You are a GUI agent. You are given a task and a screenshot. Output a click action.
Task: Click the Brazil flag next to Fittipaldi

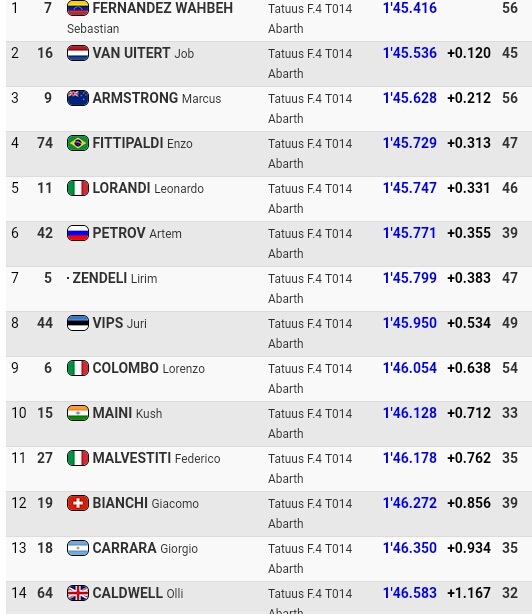click(x=78, y=143)
